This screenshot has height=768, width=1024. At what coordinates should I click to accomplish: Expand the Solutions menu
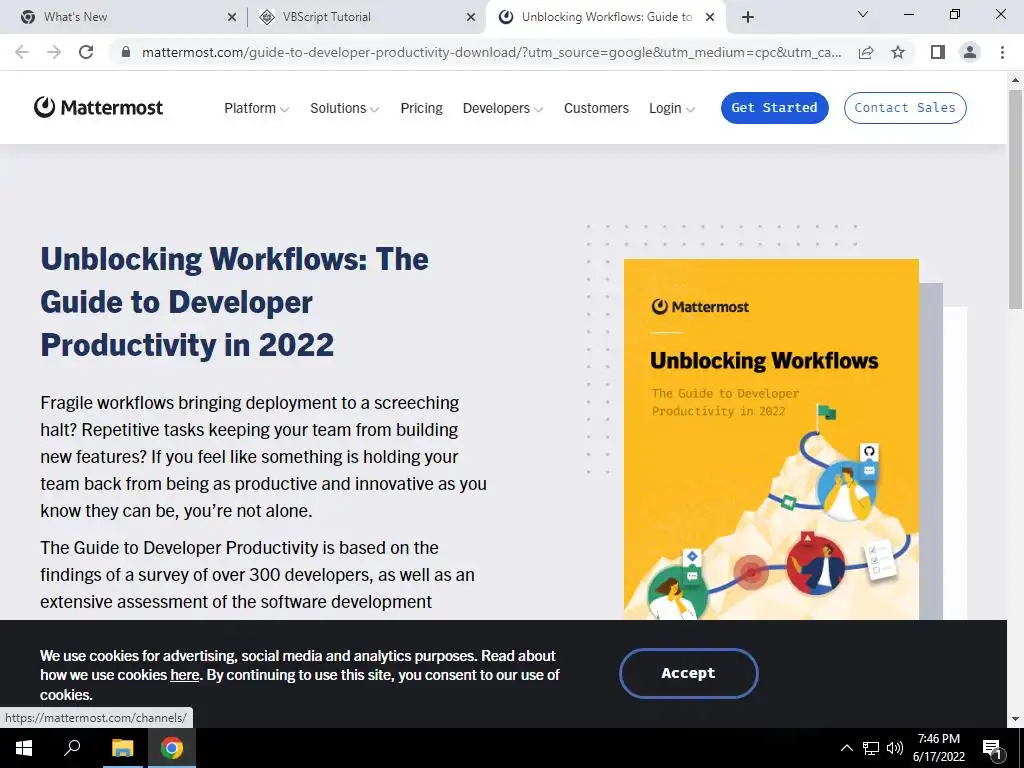click(344, 108)
